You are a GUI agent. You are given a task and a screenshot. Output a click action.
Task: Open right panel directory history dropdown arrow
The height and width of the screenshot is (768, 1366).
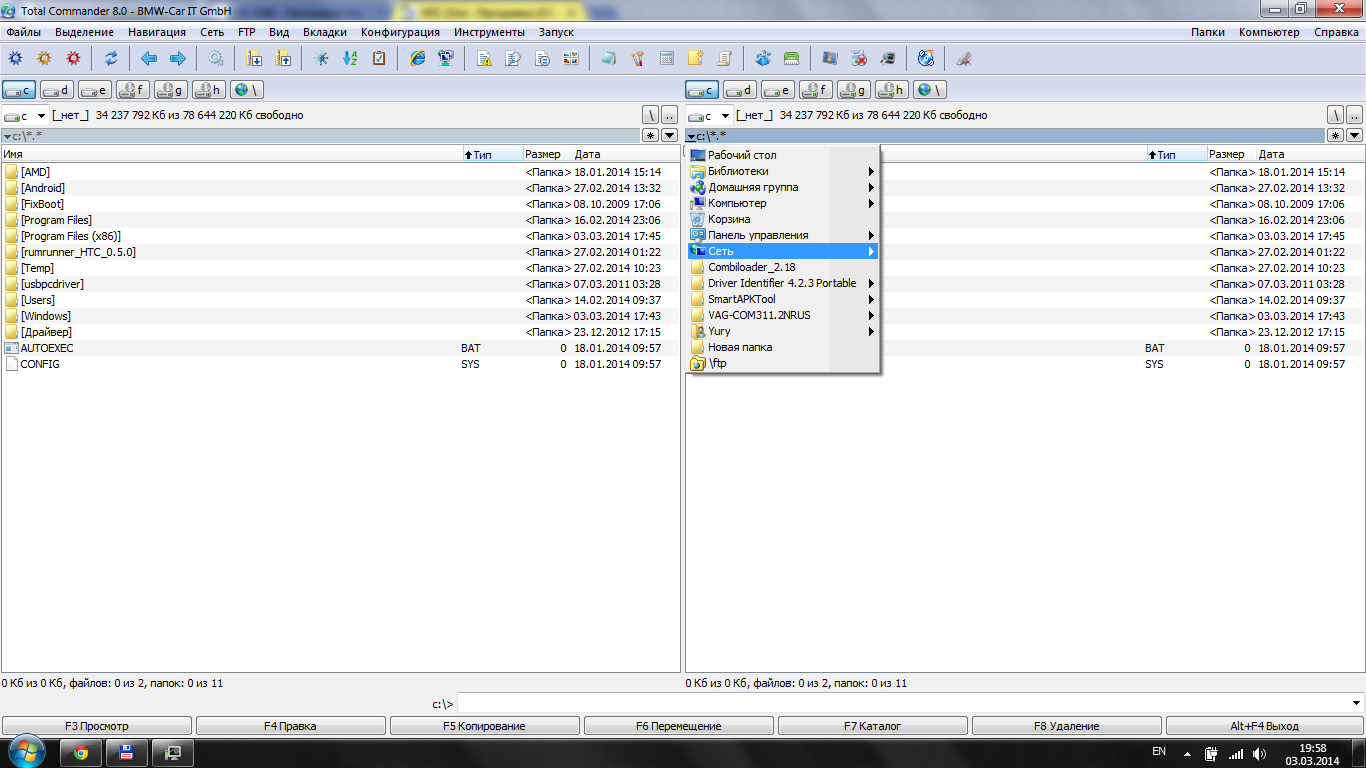[x=1354, y=135]
